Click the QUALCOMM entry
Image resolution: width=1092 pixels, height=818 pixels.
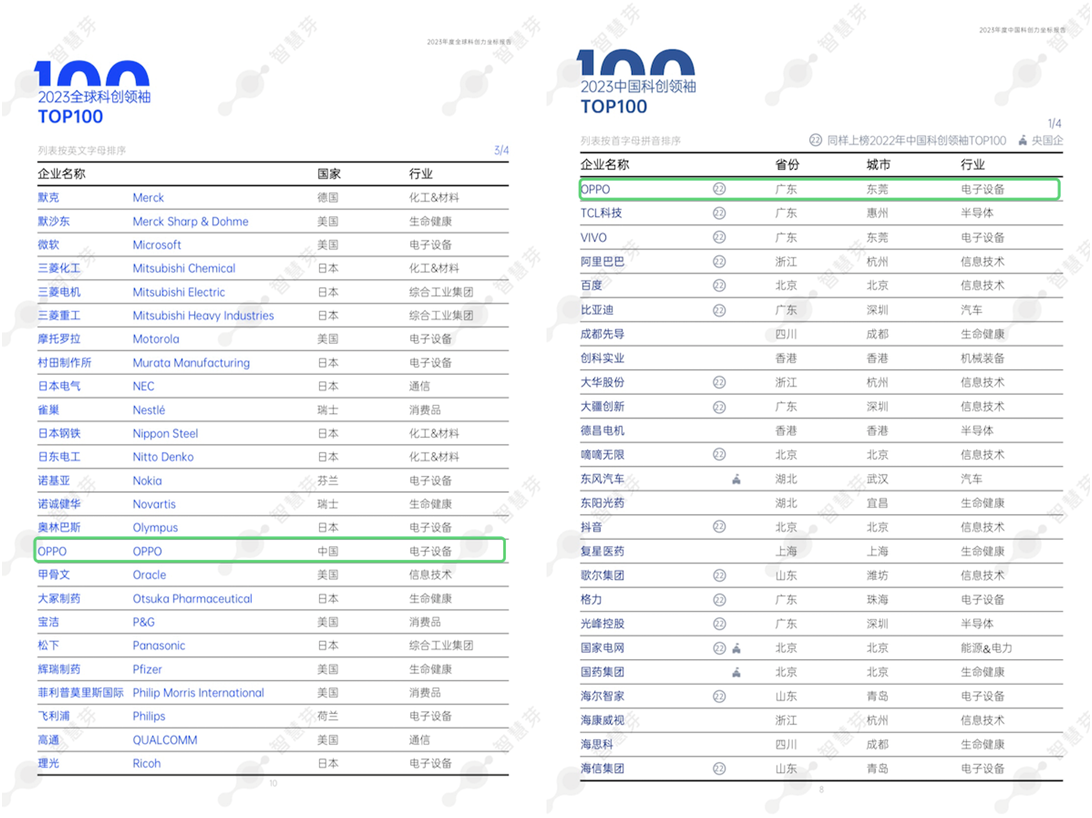165,740
